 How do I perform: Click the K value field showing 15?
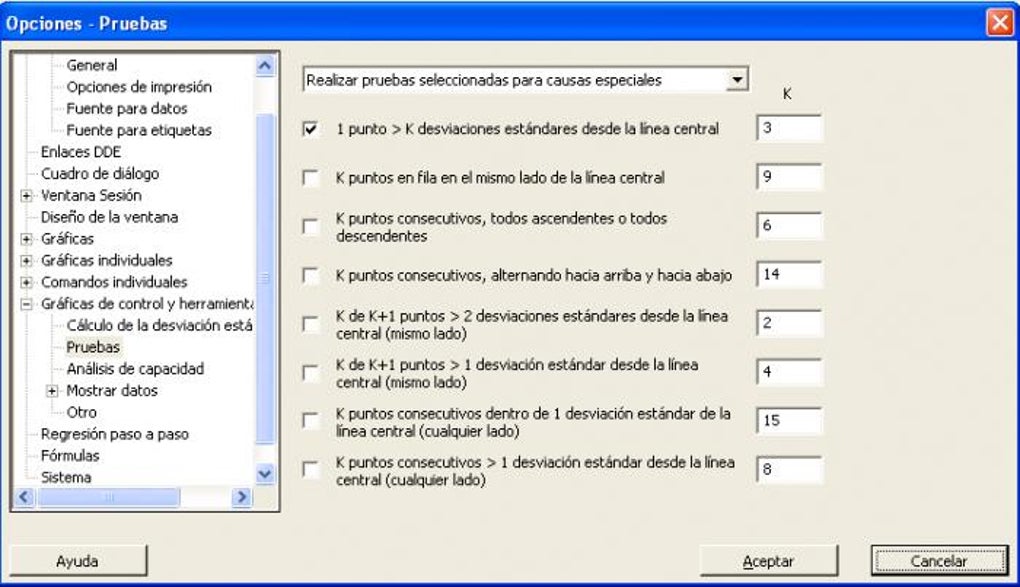[x=790, y=421]
